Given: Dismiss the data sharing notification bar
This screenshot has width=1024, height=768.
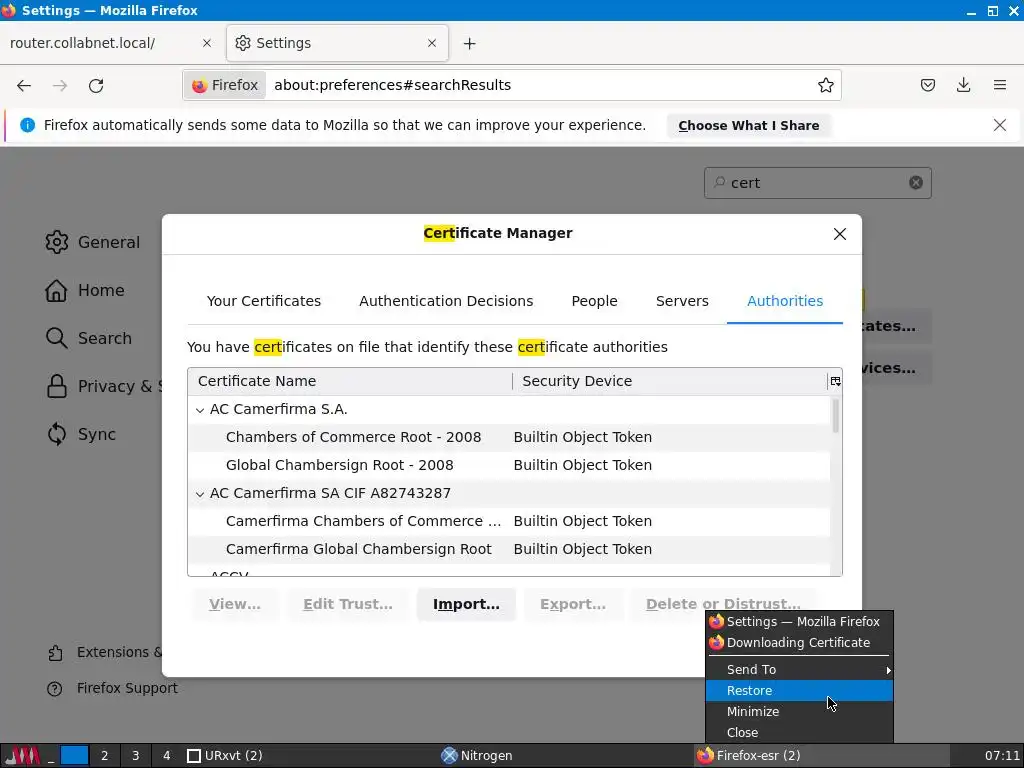Looking at the screenshot, I should click(x=1000, y=125).
